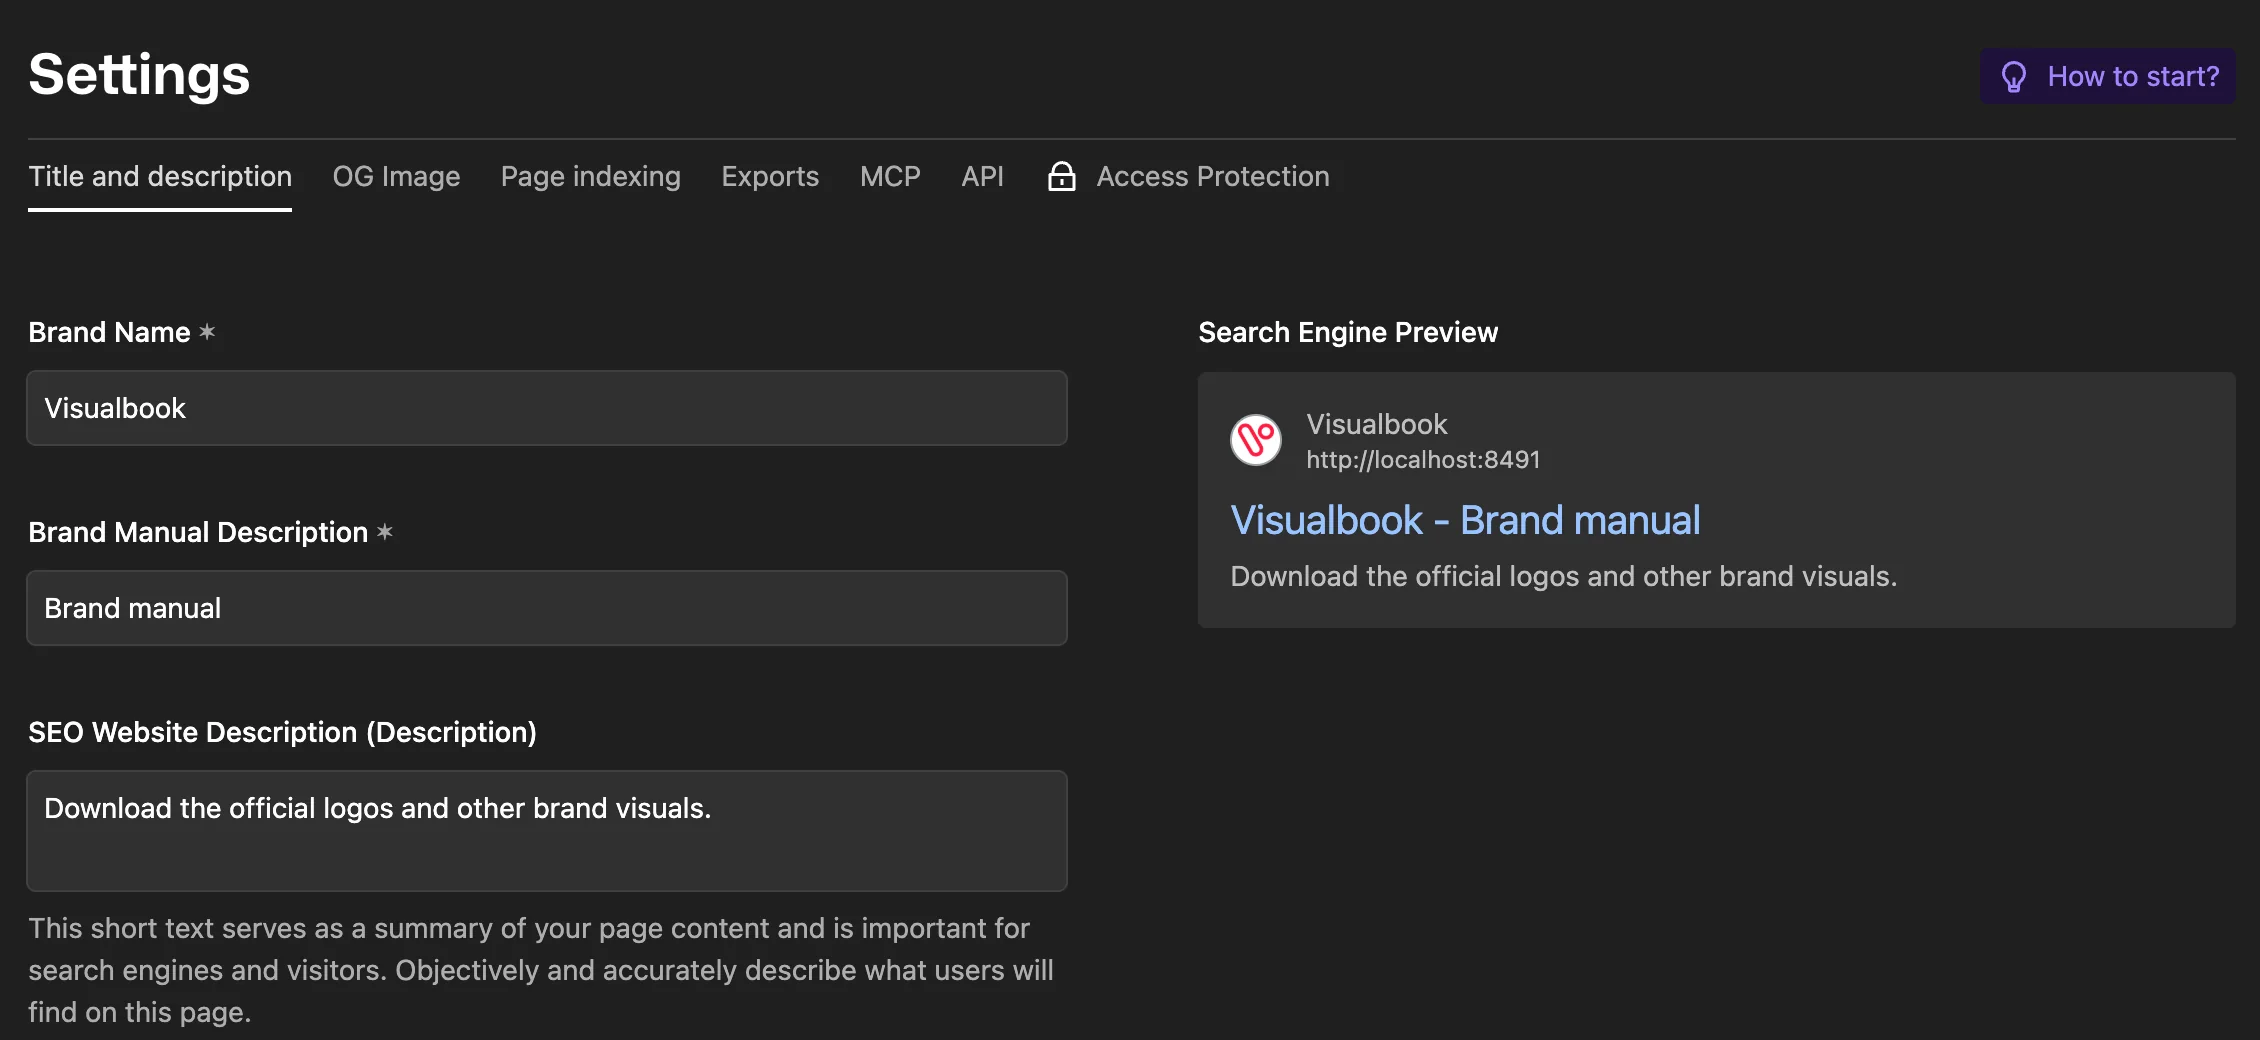Screen dimensions: 2260x1040
Task: Click preview text 'Download the official logos' snippet
Action: 1563,576
